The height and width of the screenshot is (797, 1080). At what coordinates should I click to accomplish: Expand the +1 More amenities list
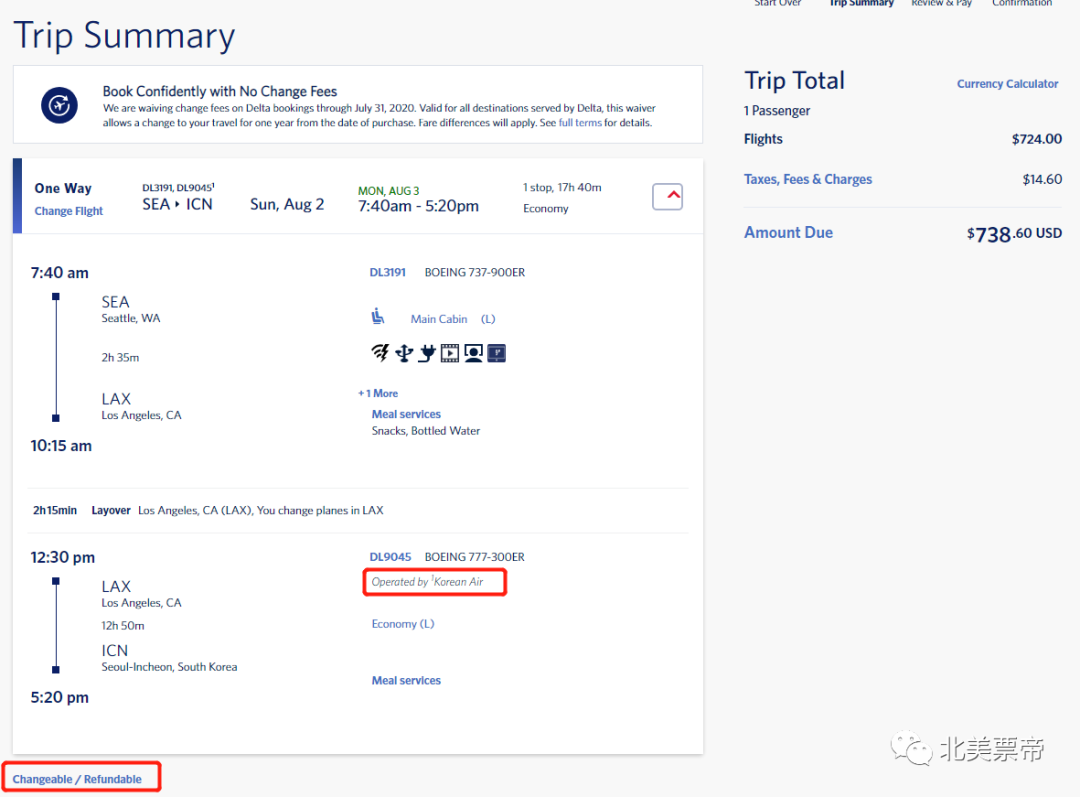pos(378,393)
